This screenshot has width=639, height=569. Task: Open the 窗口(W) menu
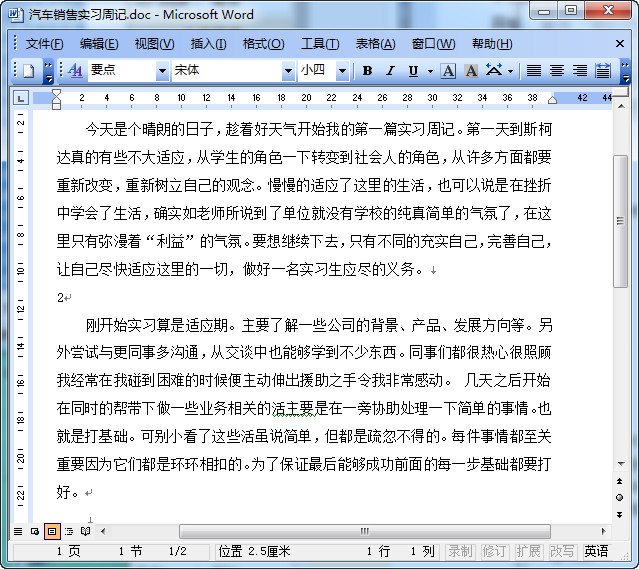433,44
